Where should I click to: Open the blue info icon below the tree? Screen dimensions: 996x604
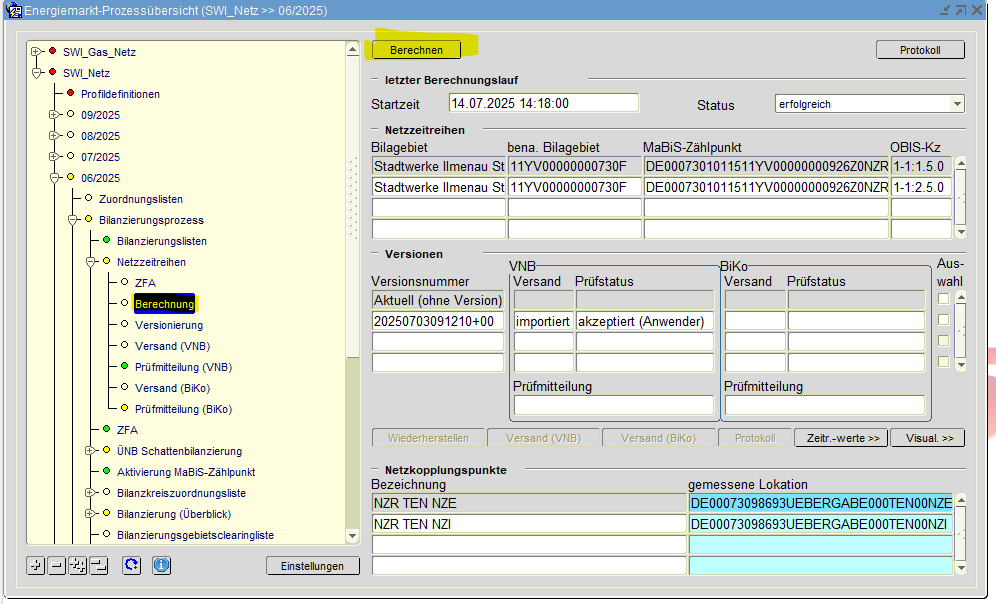pyautogui.click(x=161, y=566)
